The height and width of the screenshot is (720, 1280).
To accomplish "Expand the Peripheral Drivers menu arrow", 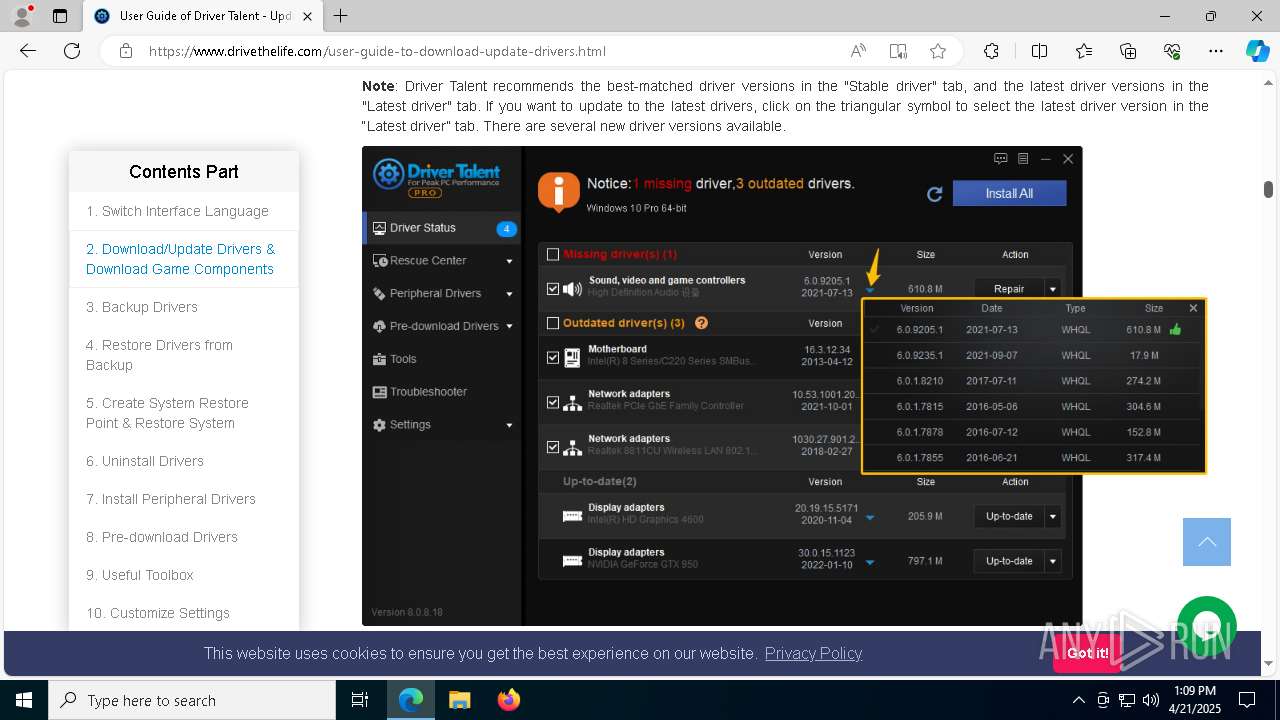I will tap(509, 294).
